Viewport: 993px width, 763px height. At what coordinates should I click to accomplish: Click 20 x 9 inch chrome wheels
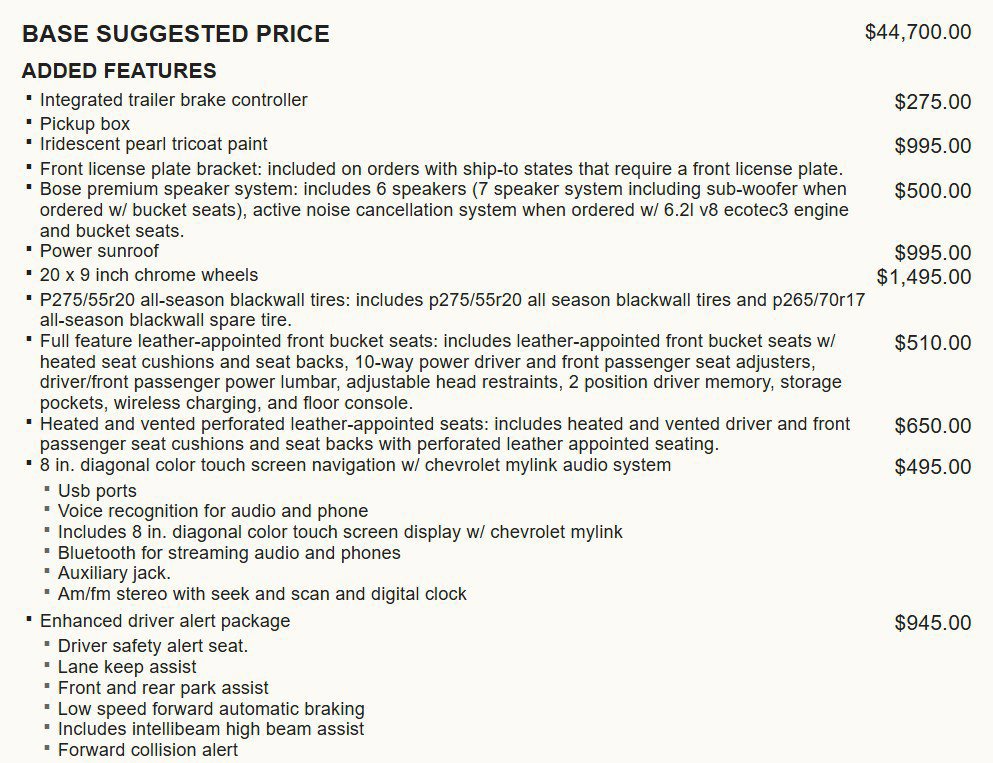point(149,275)
